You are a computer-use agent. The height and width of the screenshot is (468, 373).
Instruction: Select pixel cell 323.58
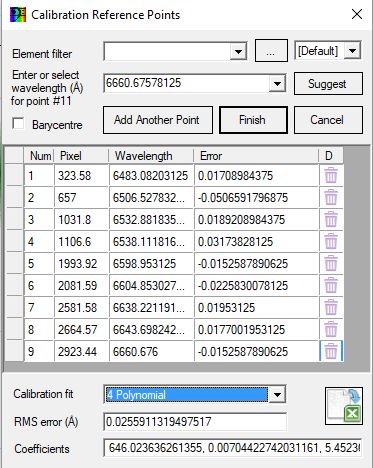82,176
